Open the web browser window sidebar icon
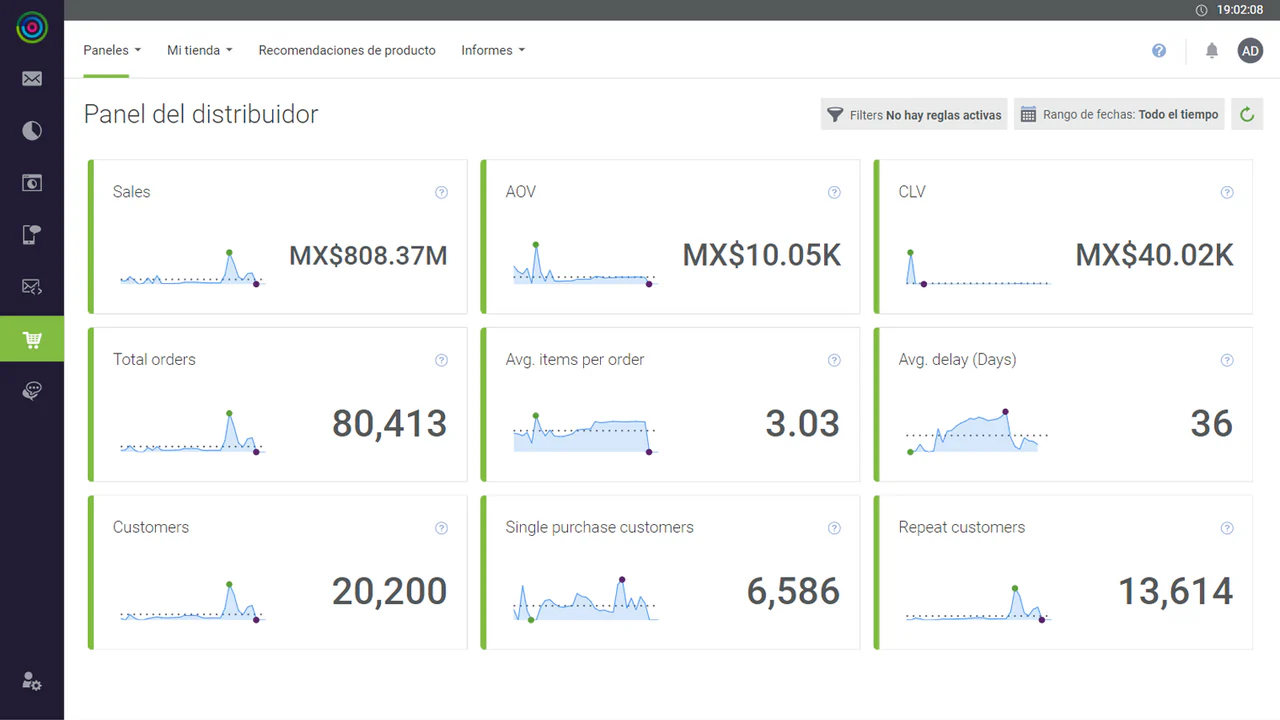1280x720 pixels. point(32,183)
